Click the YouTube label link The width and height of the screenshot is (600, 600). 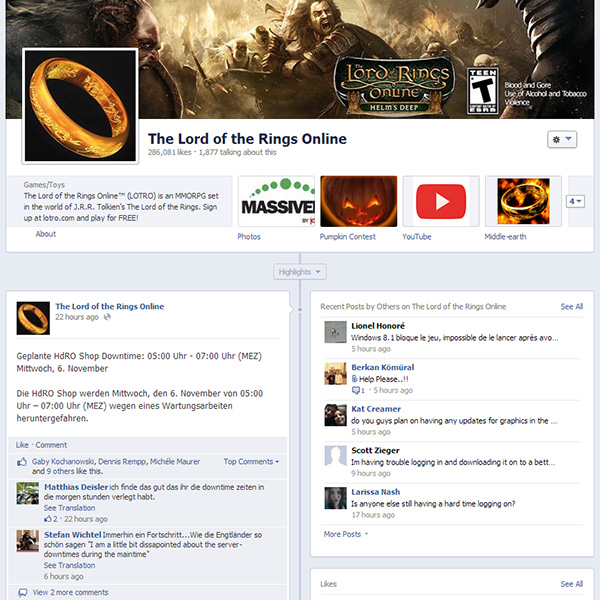[x=417, y=236]
